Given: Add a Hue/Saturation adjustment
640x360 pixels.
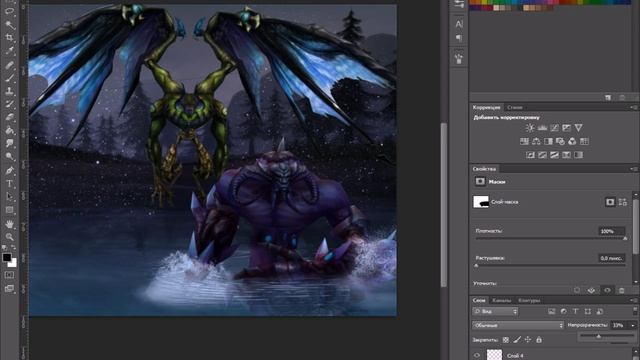Looking at the screenshot, I should (x=524, y=141).
